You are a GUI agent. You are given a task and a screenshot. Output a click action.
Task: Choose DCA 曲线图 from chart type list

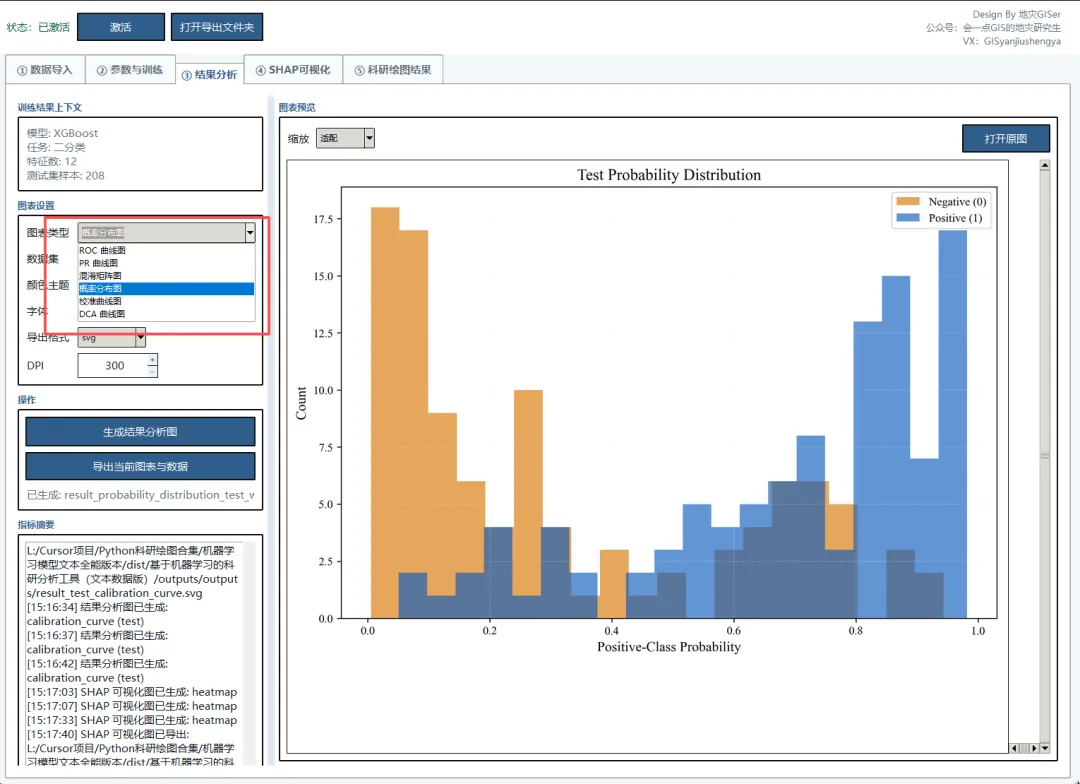(x=166, y=314)
